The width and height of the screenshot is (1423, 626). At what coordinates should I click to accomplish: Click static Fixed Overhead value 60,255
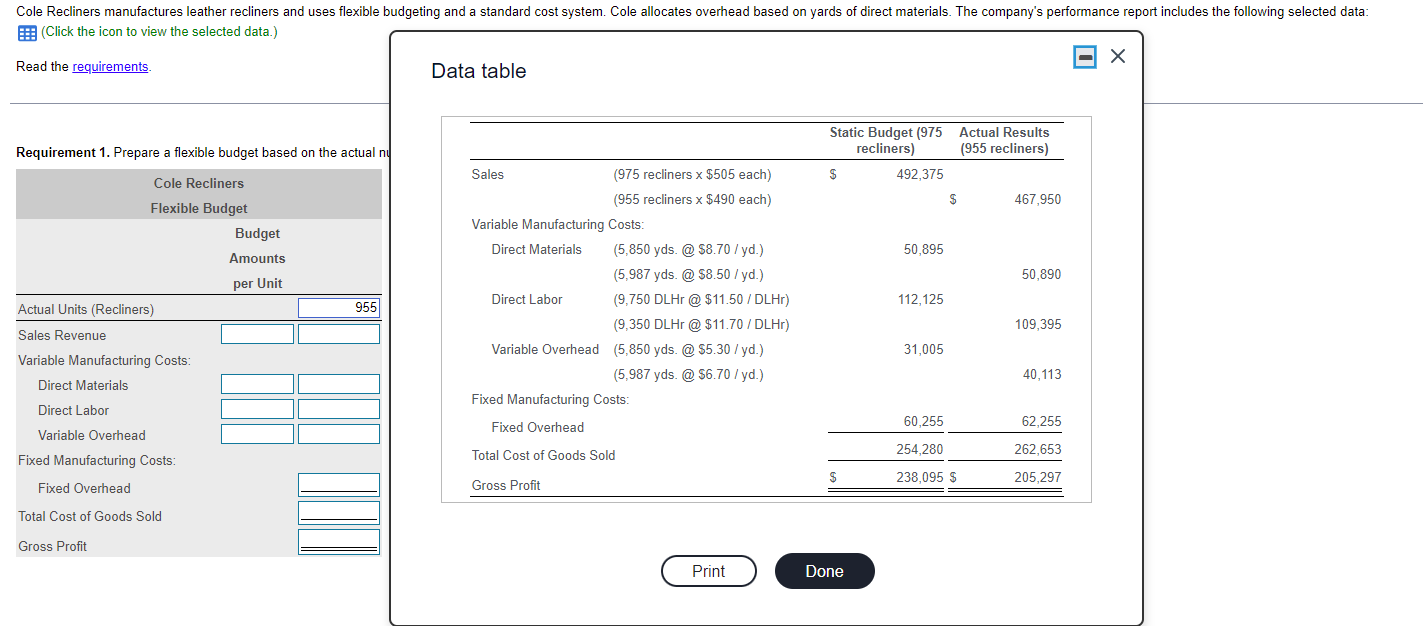(923, 421)
